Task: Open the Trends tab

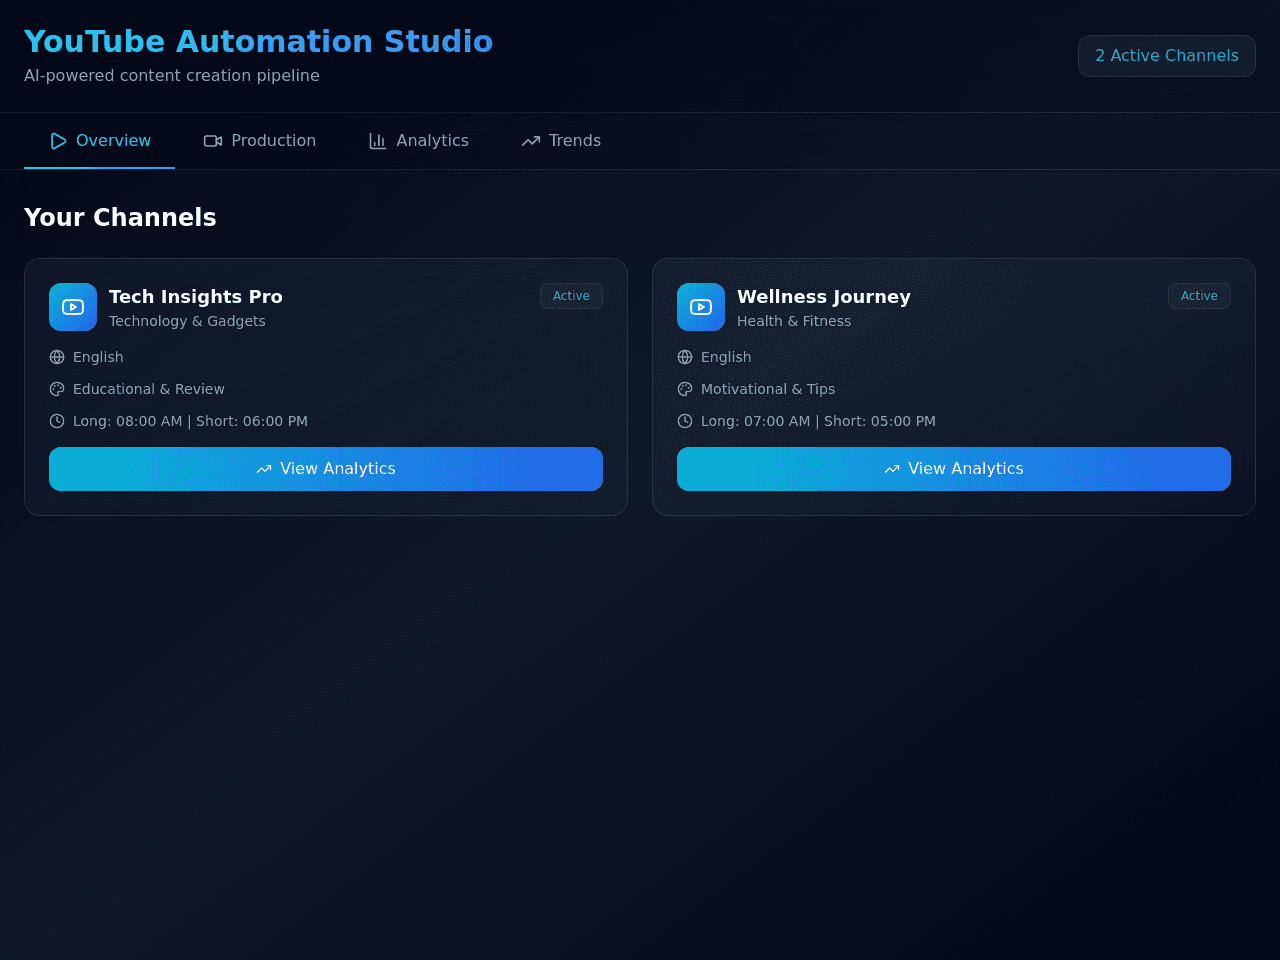Action: (x=561, y=141)
